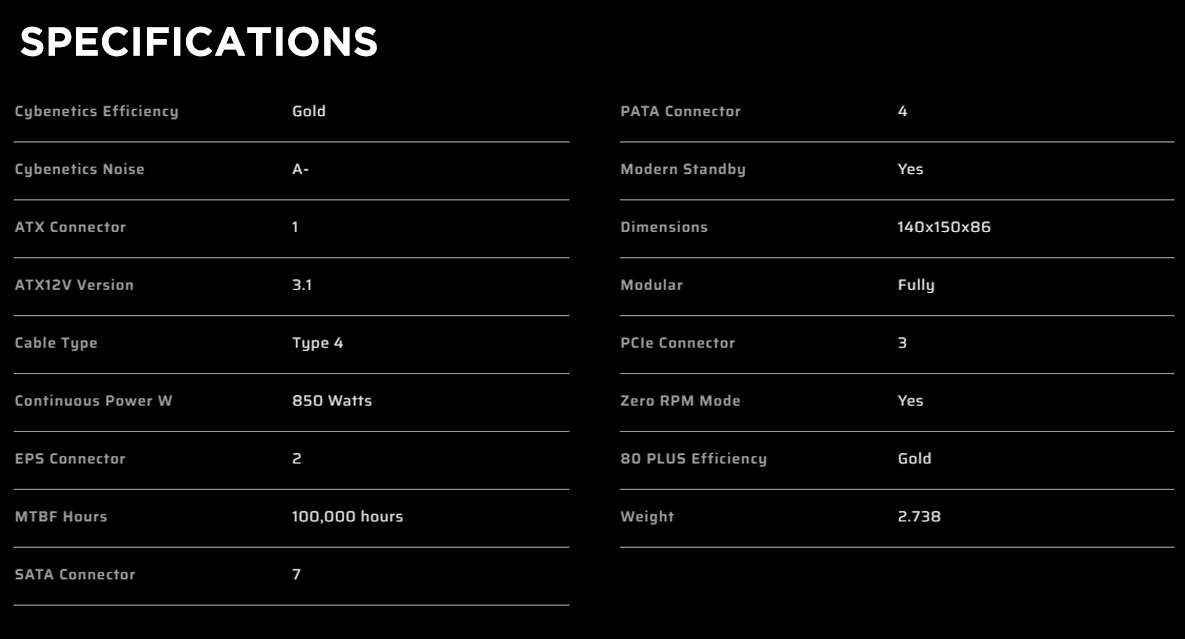Select the Weight 2.738 value
The width and height of the screenshot is (1185, 639).
(x=919, y=517)
